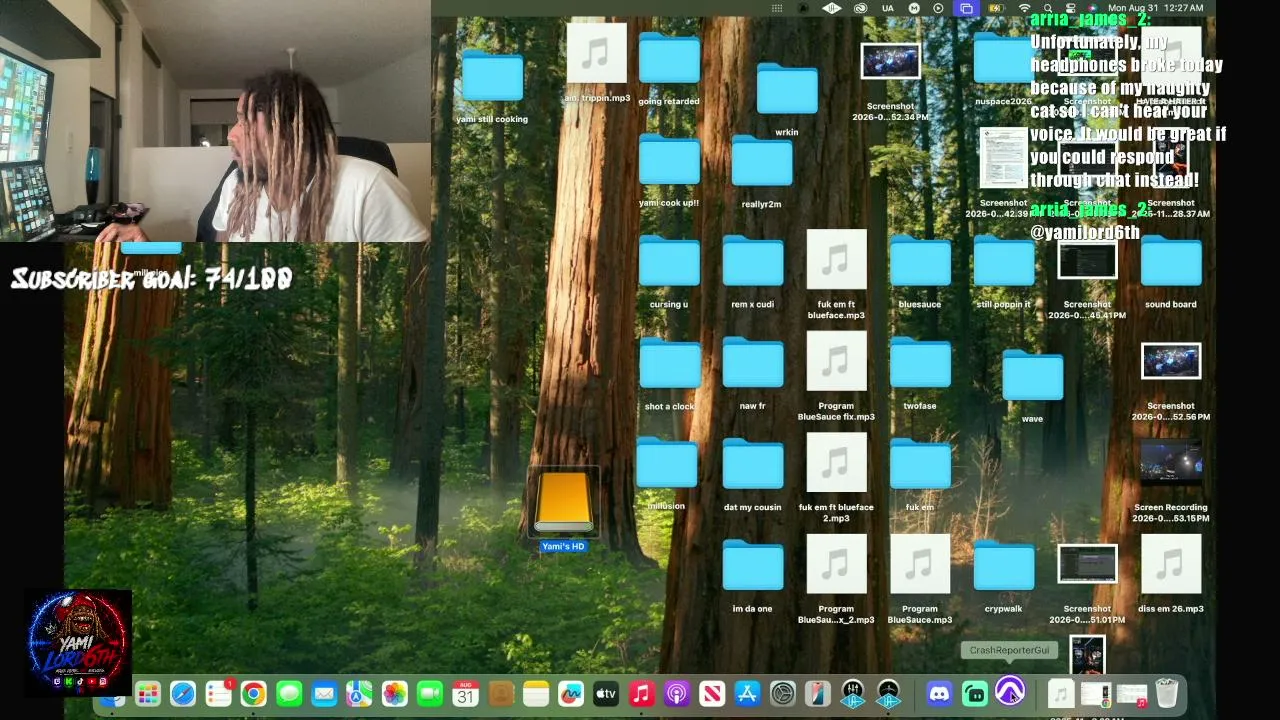Open iPhone Mirroring in the Dock
Viewport: 1280px width, 720px height.
[x=818, y=693]
